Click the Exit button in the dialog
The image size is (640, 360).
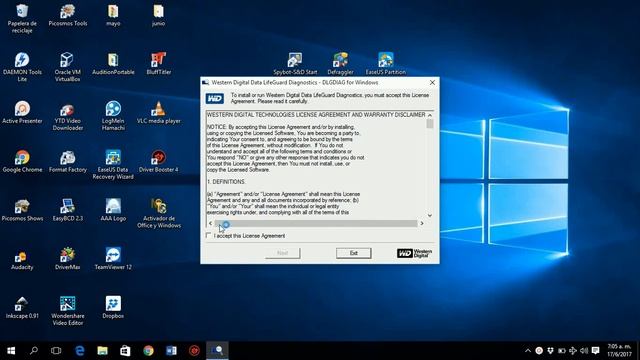(x=353, y=253)
